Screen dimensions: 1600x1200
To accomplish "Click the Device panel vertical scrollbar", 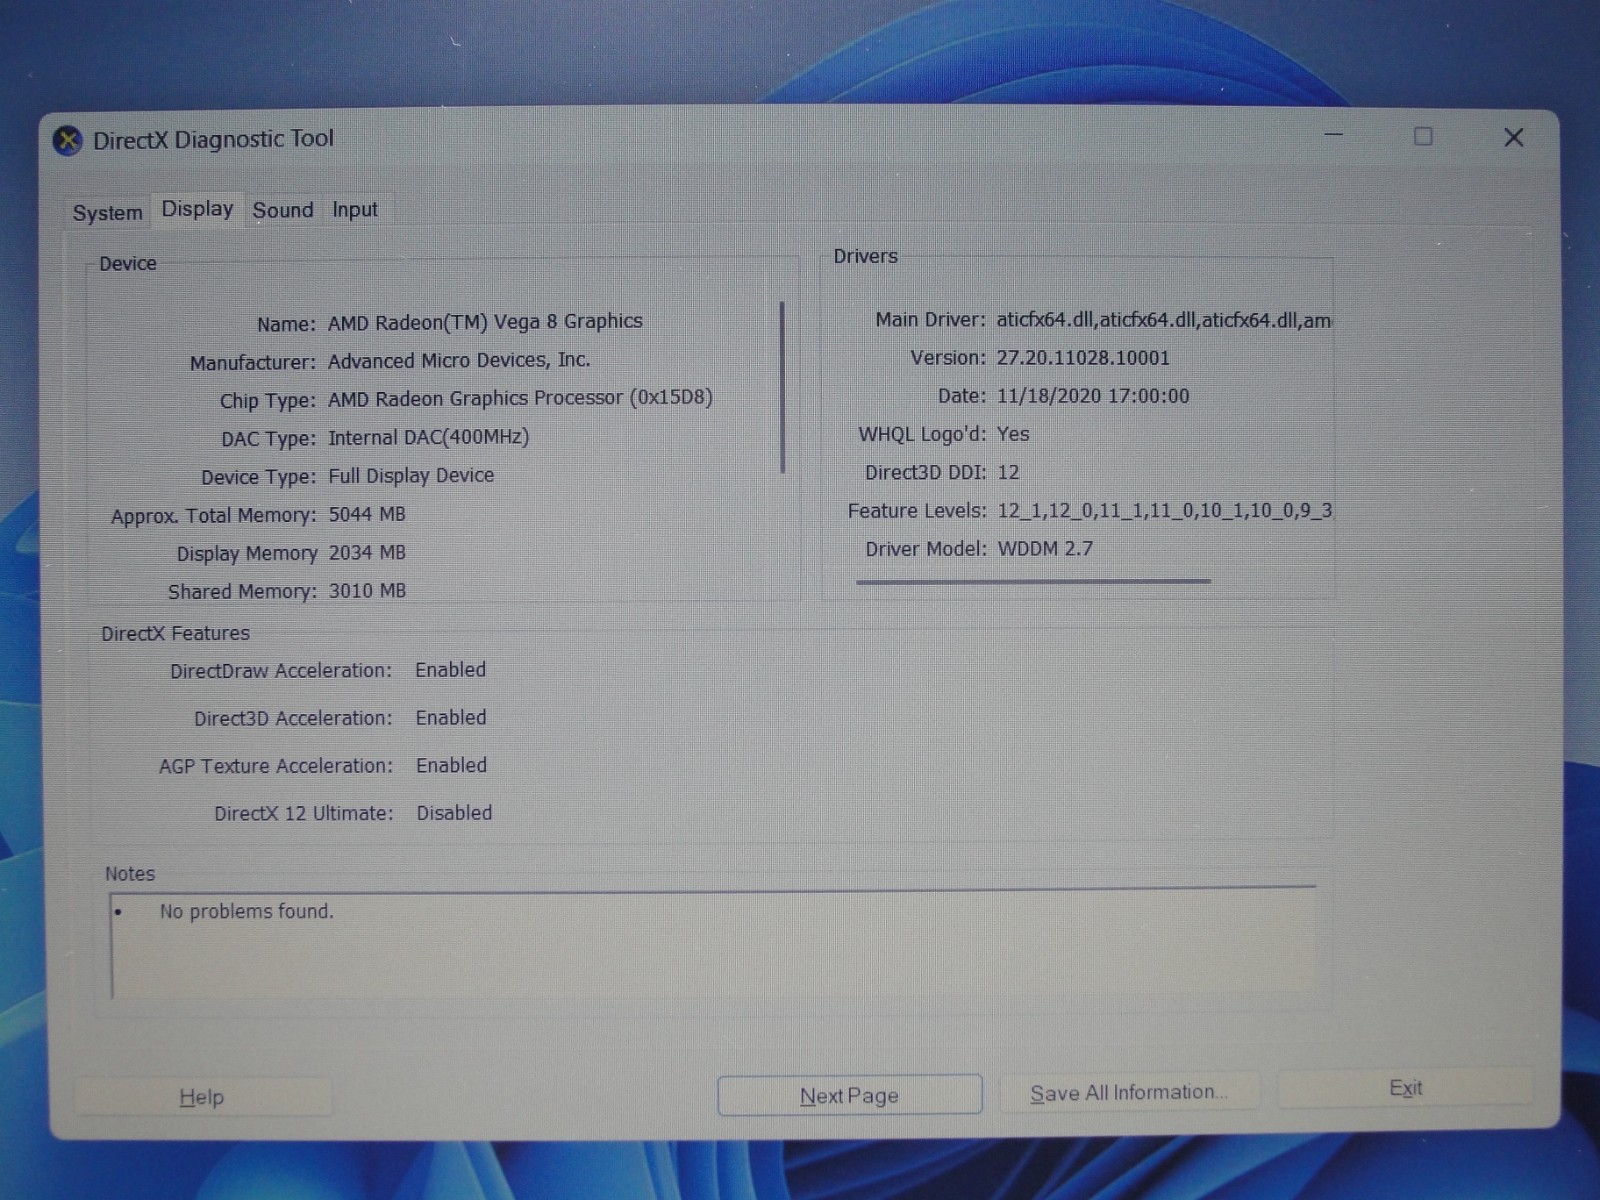I will (782, 387).
